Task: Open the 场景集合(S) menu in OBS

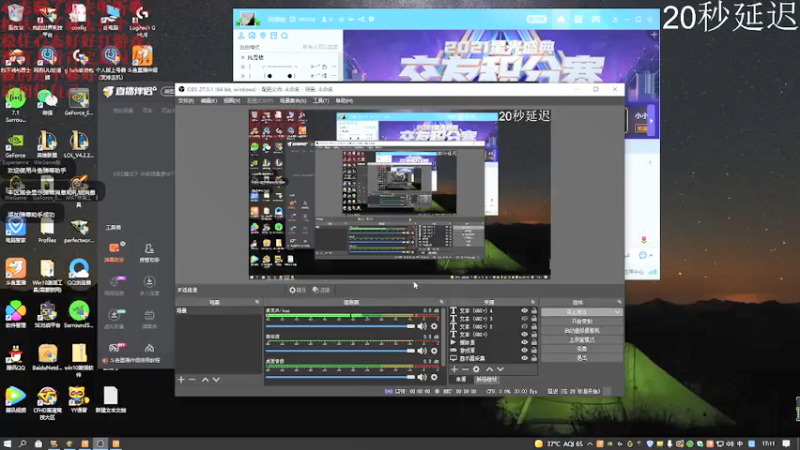Action: point(293,101)
